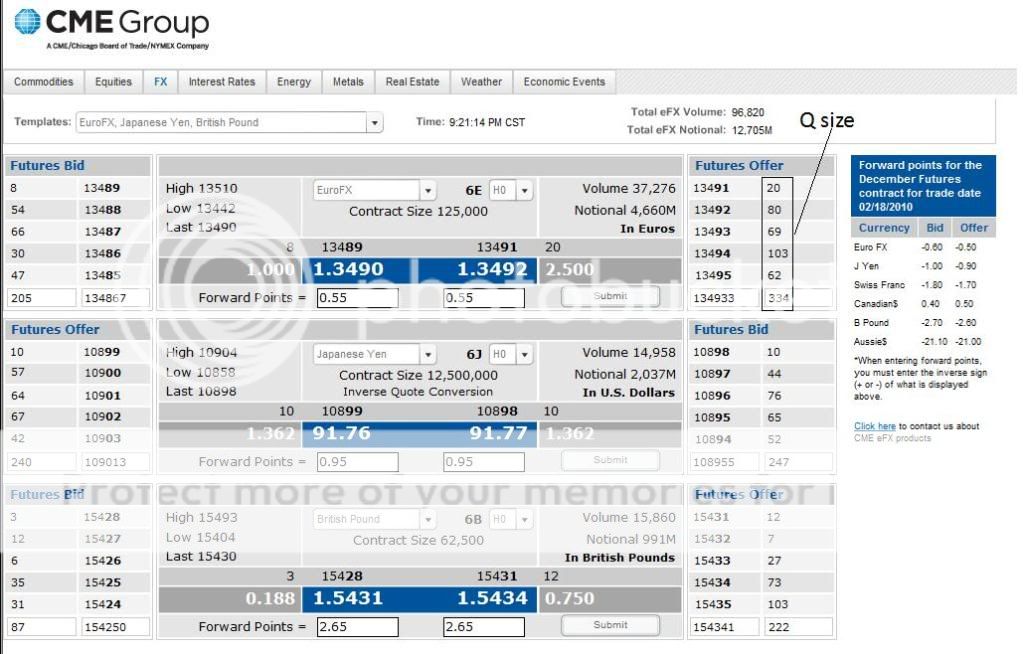The height and width of the screenshot is (654, 1023).
Task: Click the EuroFX Volume 37,276 value
Action: pyautogui.click(x=628, y=189)
